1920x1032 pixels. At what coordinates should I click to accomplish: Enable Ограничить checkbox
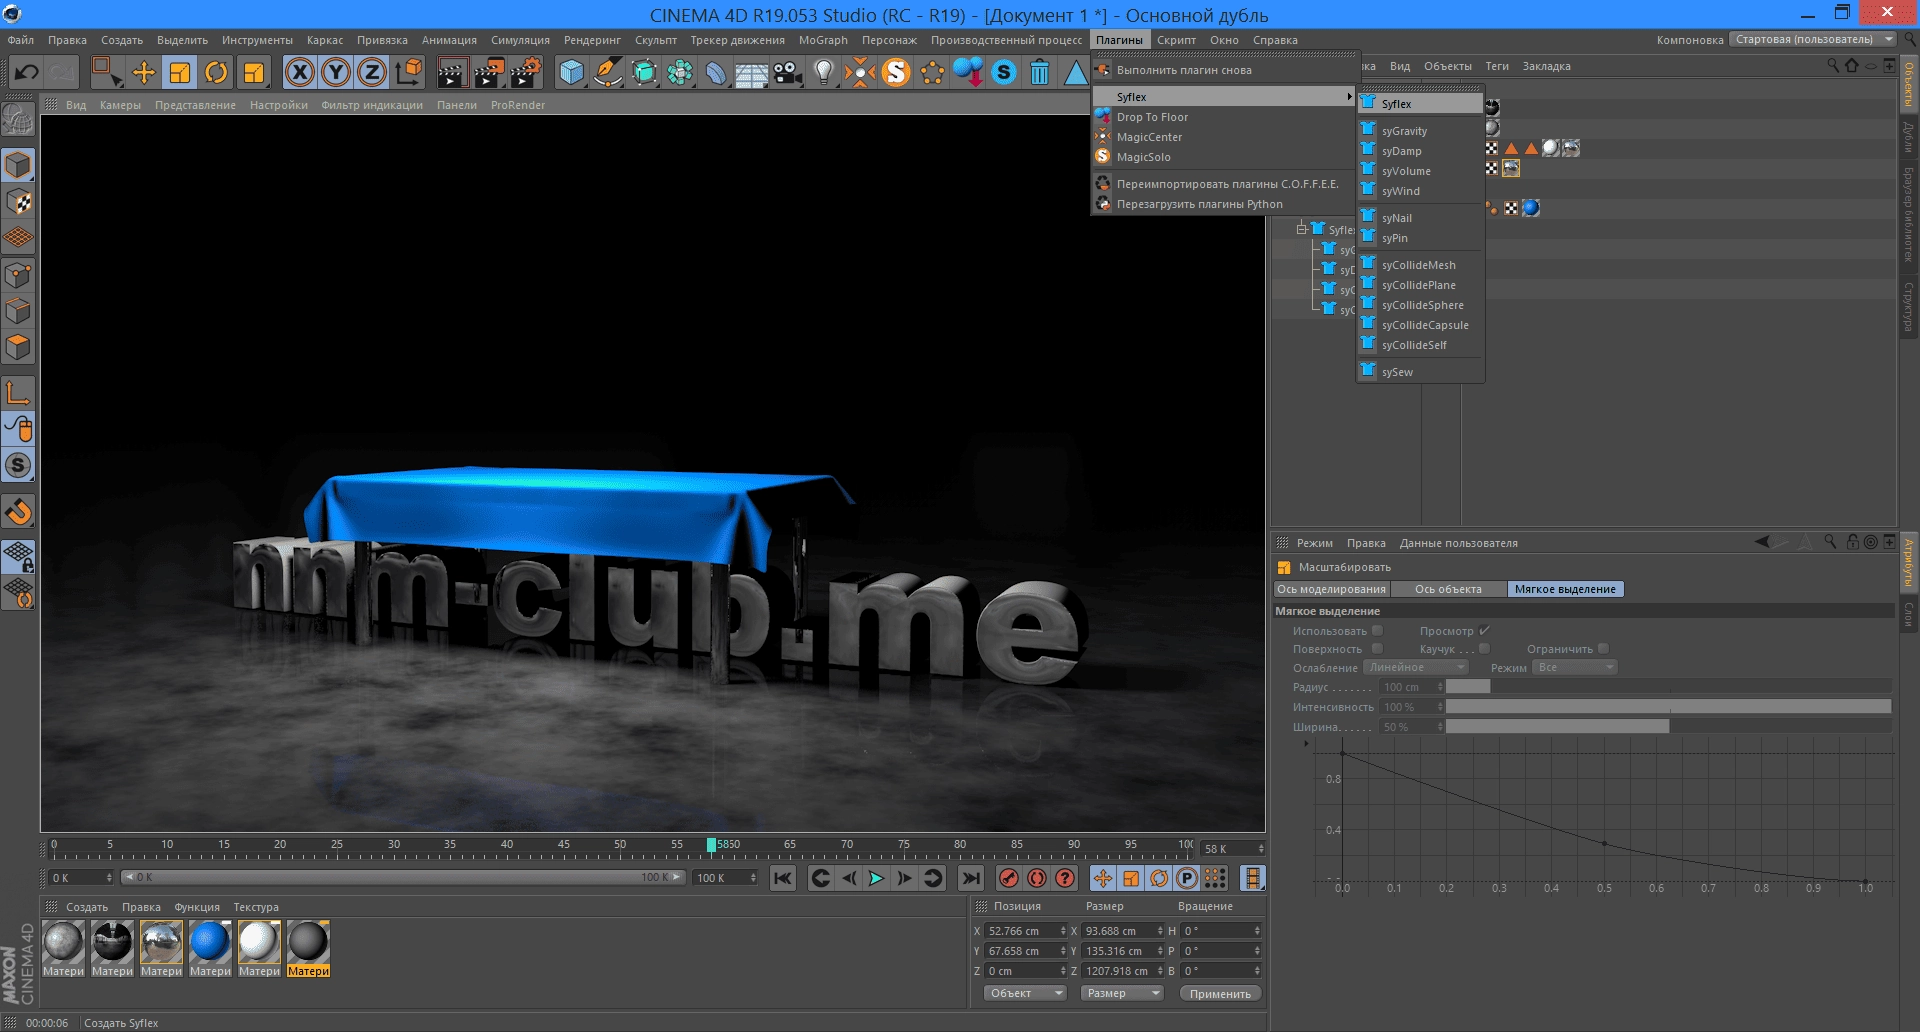click(x=1603, y=649)
